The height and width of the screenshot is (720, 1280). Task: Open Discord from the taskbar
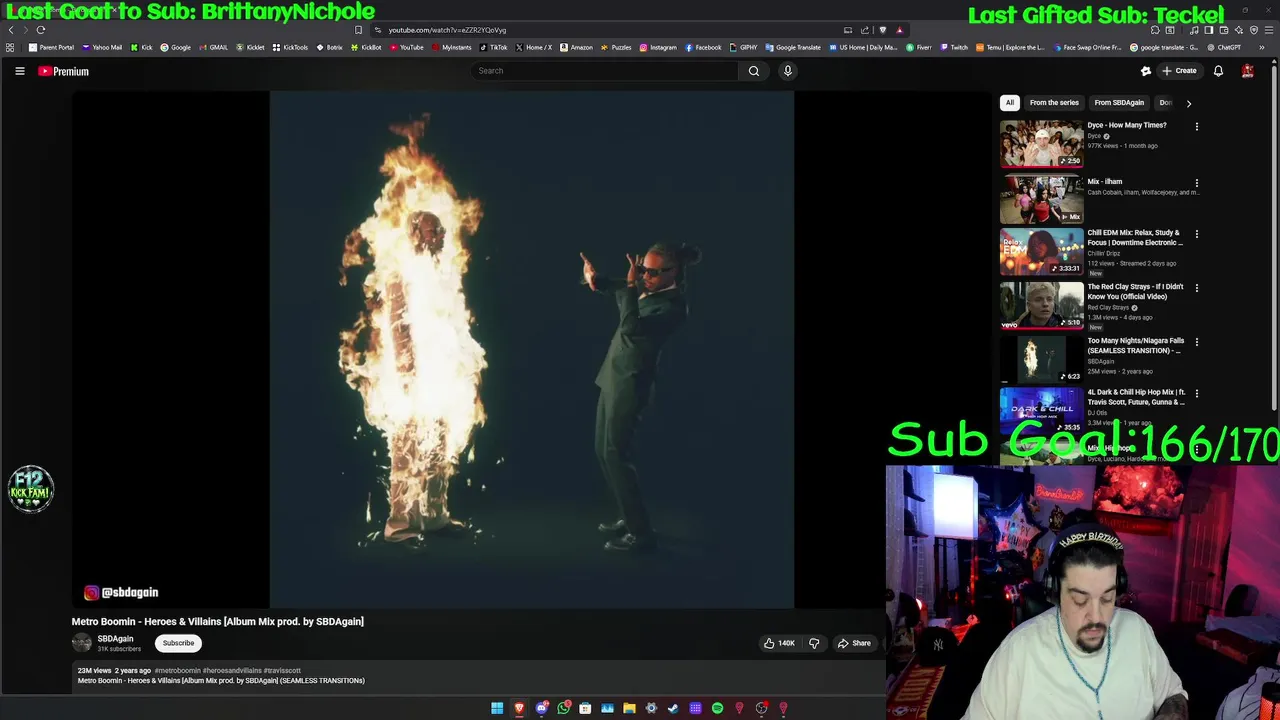click(541, 708)
